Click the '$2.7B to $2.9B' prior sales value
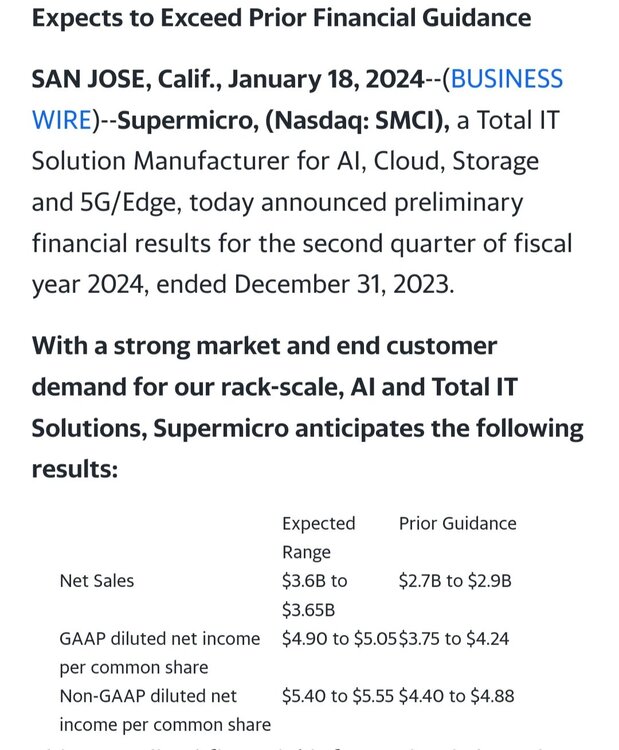 click(455, 580)
